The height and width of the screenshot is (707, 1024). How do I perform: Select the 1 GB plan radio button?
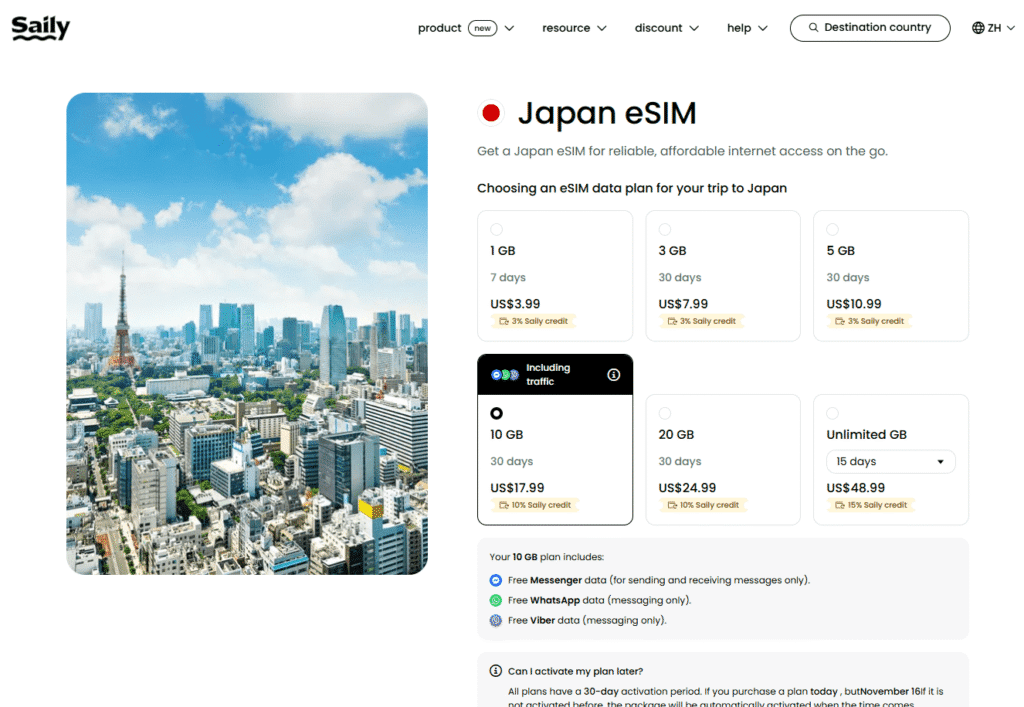[497, 229]
